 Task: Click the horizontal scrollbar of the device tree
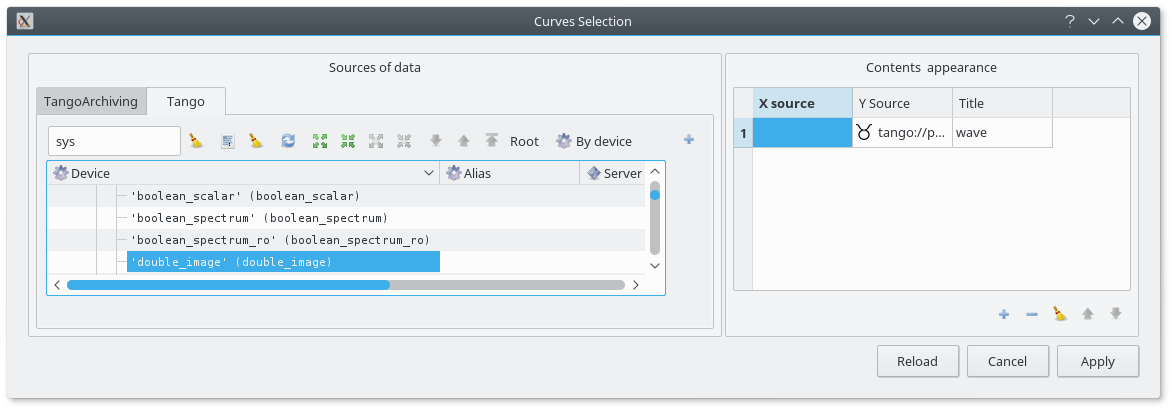point(345,285)
